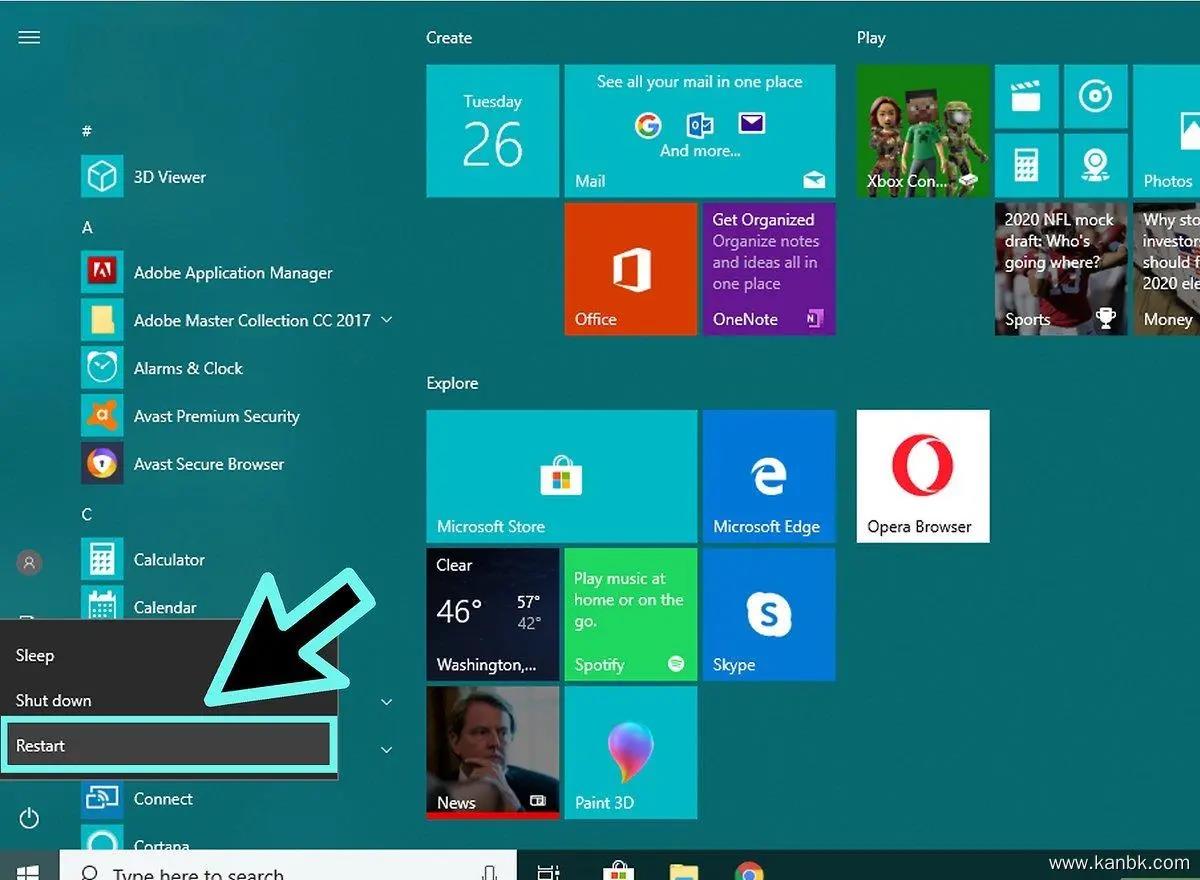Select Shut down from the power menu

54,701
